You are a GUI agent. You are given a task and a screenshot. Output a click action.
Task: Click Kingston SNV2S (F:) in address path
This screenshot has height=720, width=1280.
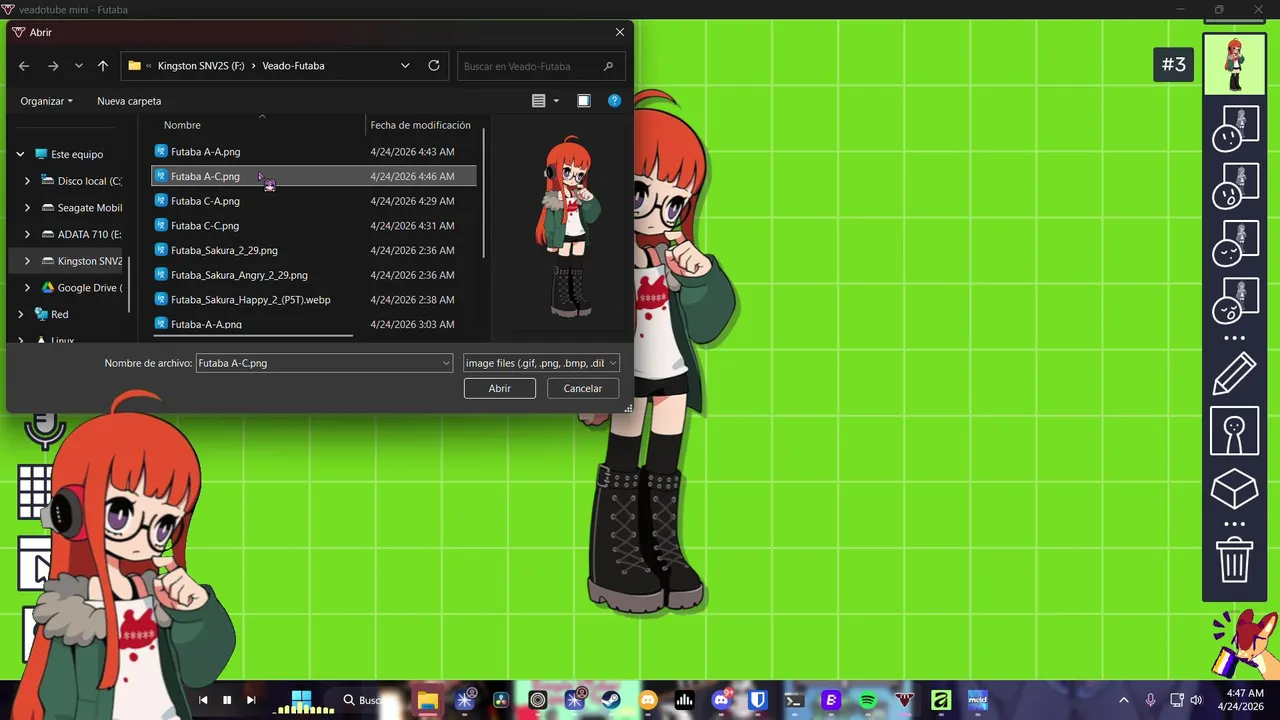click(x=200, y=66)
